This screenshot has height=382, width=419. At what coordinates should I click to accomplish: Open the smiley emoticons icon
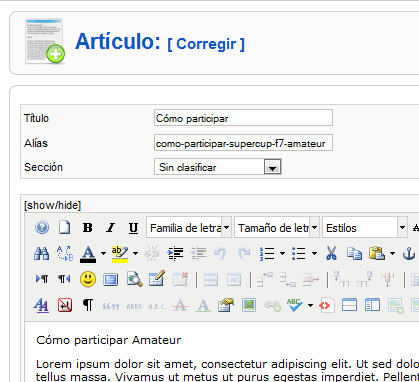88,279
